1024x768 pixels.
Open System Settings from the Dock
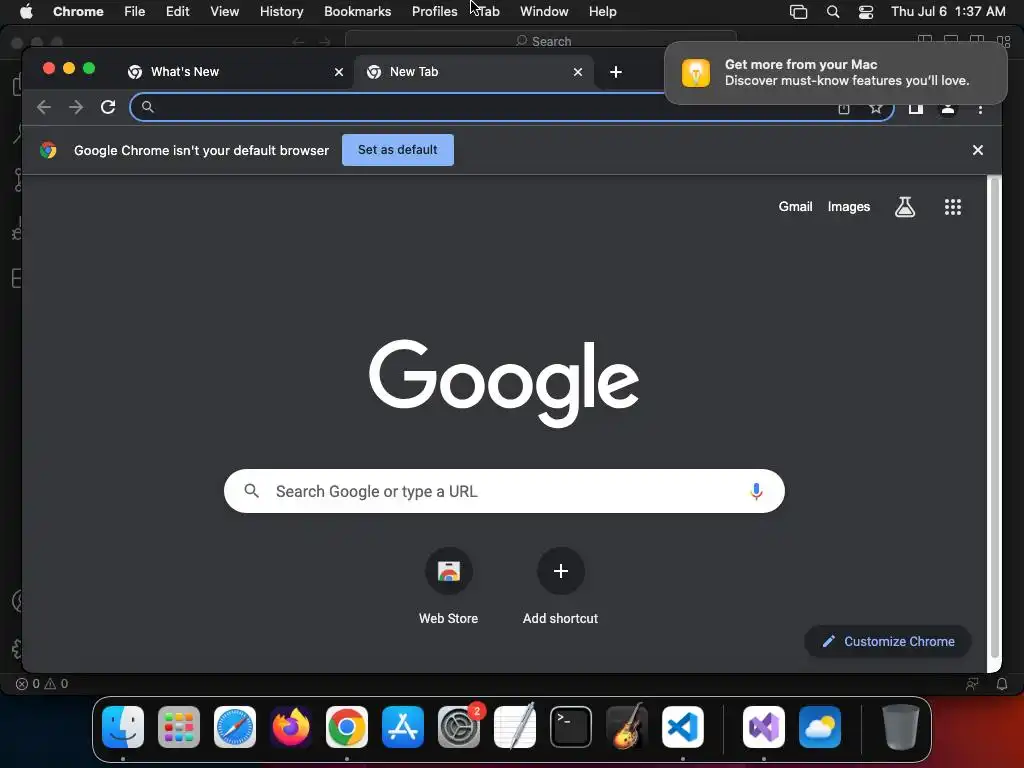click(459, 727)
